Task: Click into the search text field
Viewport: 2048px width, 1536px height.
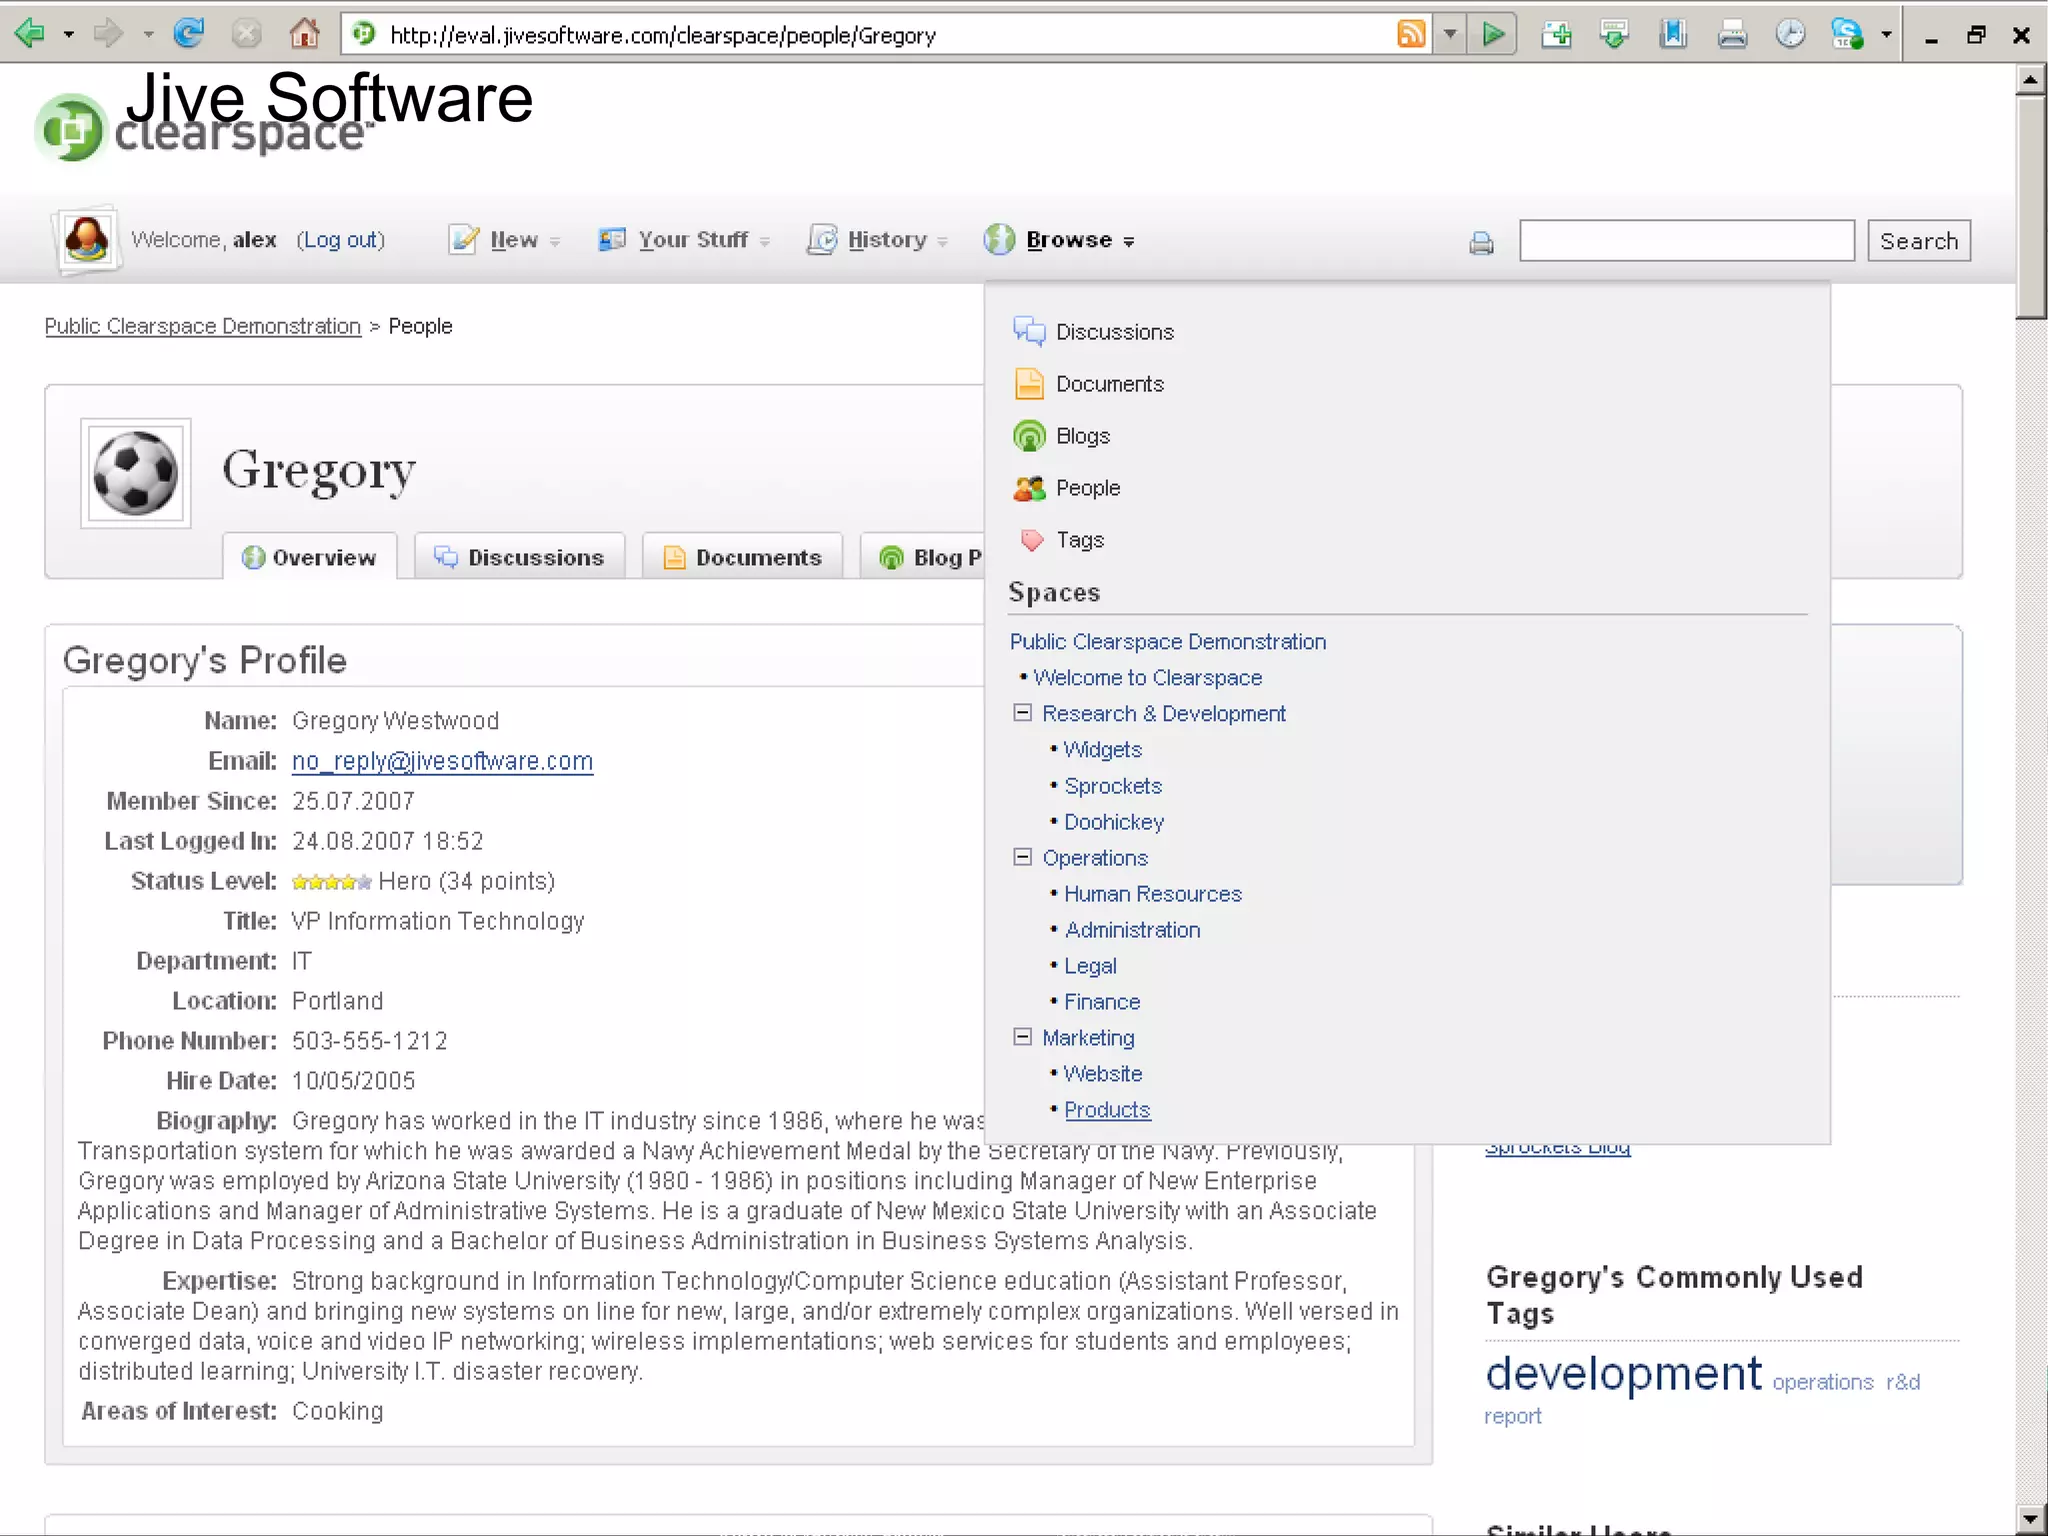Action: click(1686, 241)
